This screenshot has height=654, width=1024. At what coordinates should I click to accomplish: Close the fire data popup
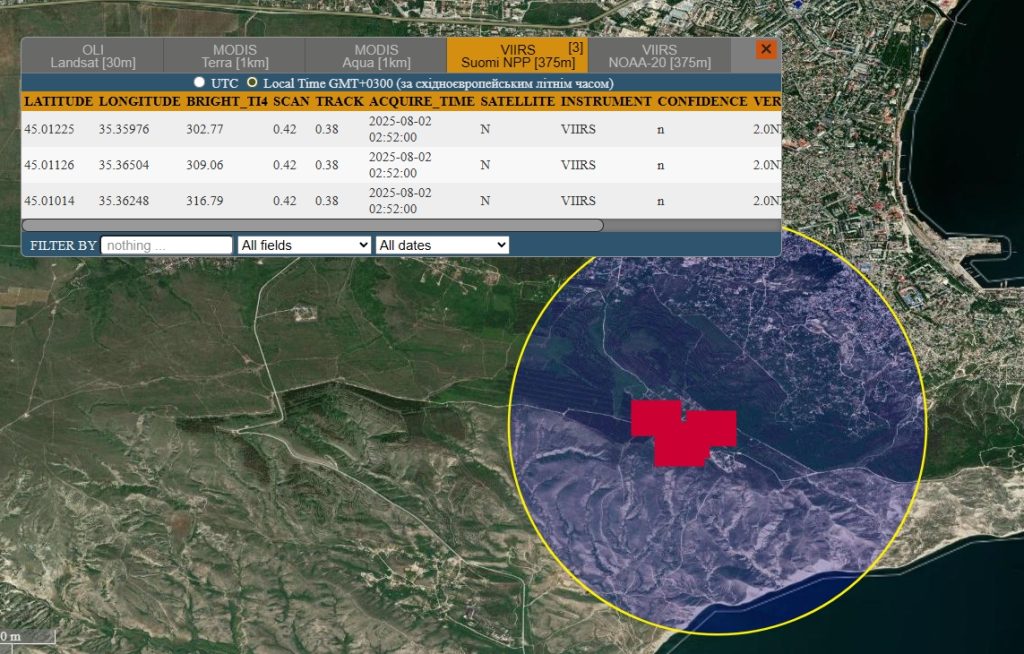click(x=766, y=49)
